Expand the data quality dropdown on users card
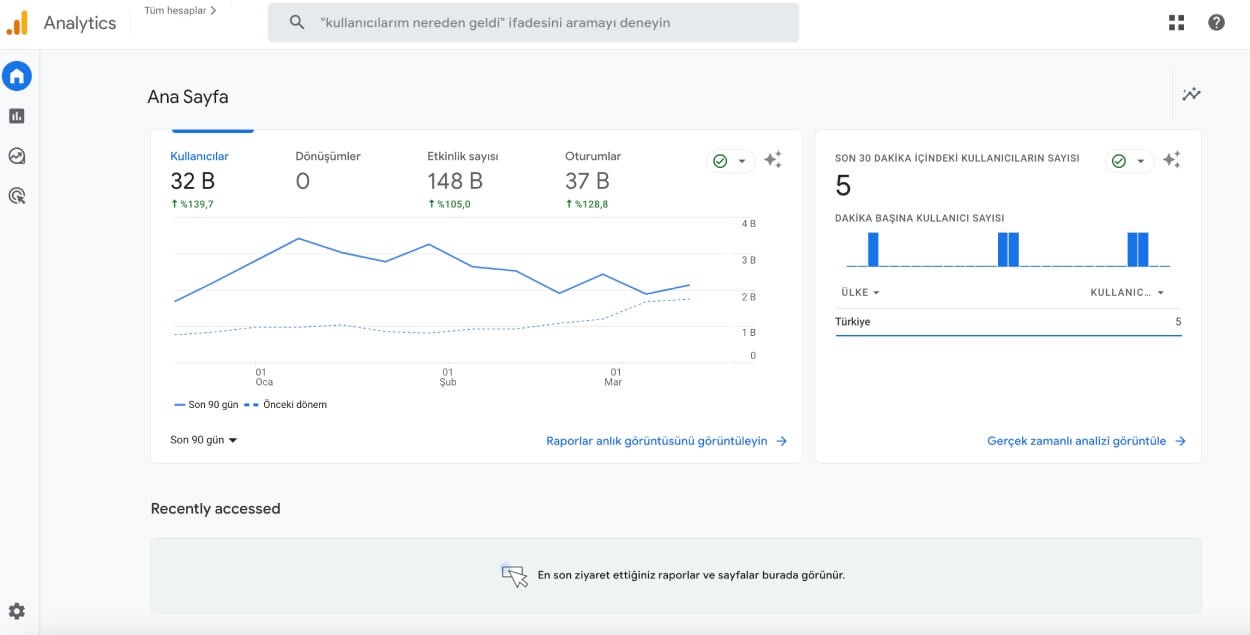This screenshot has height=635, width=1250. [742, 161]
